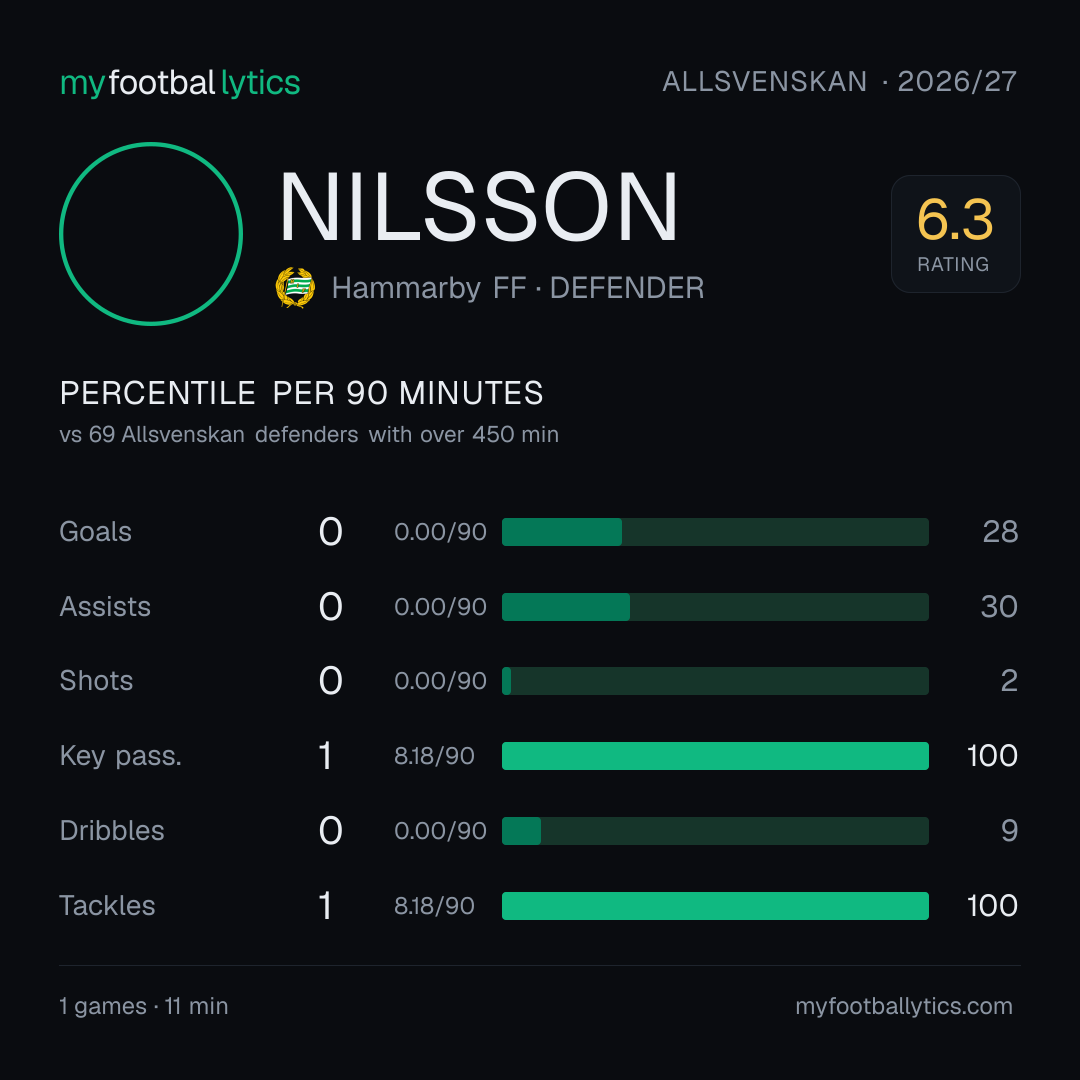Click the Hammarby FF club crest icon

pos(295,288)
